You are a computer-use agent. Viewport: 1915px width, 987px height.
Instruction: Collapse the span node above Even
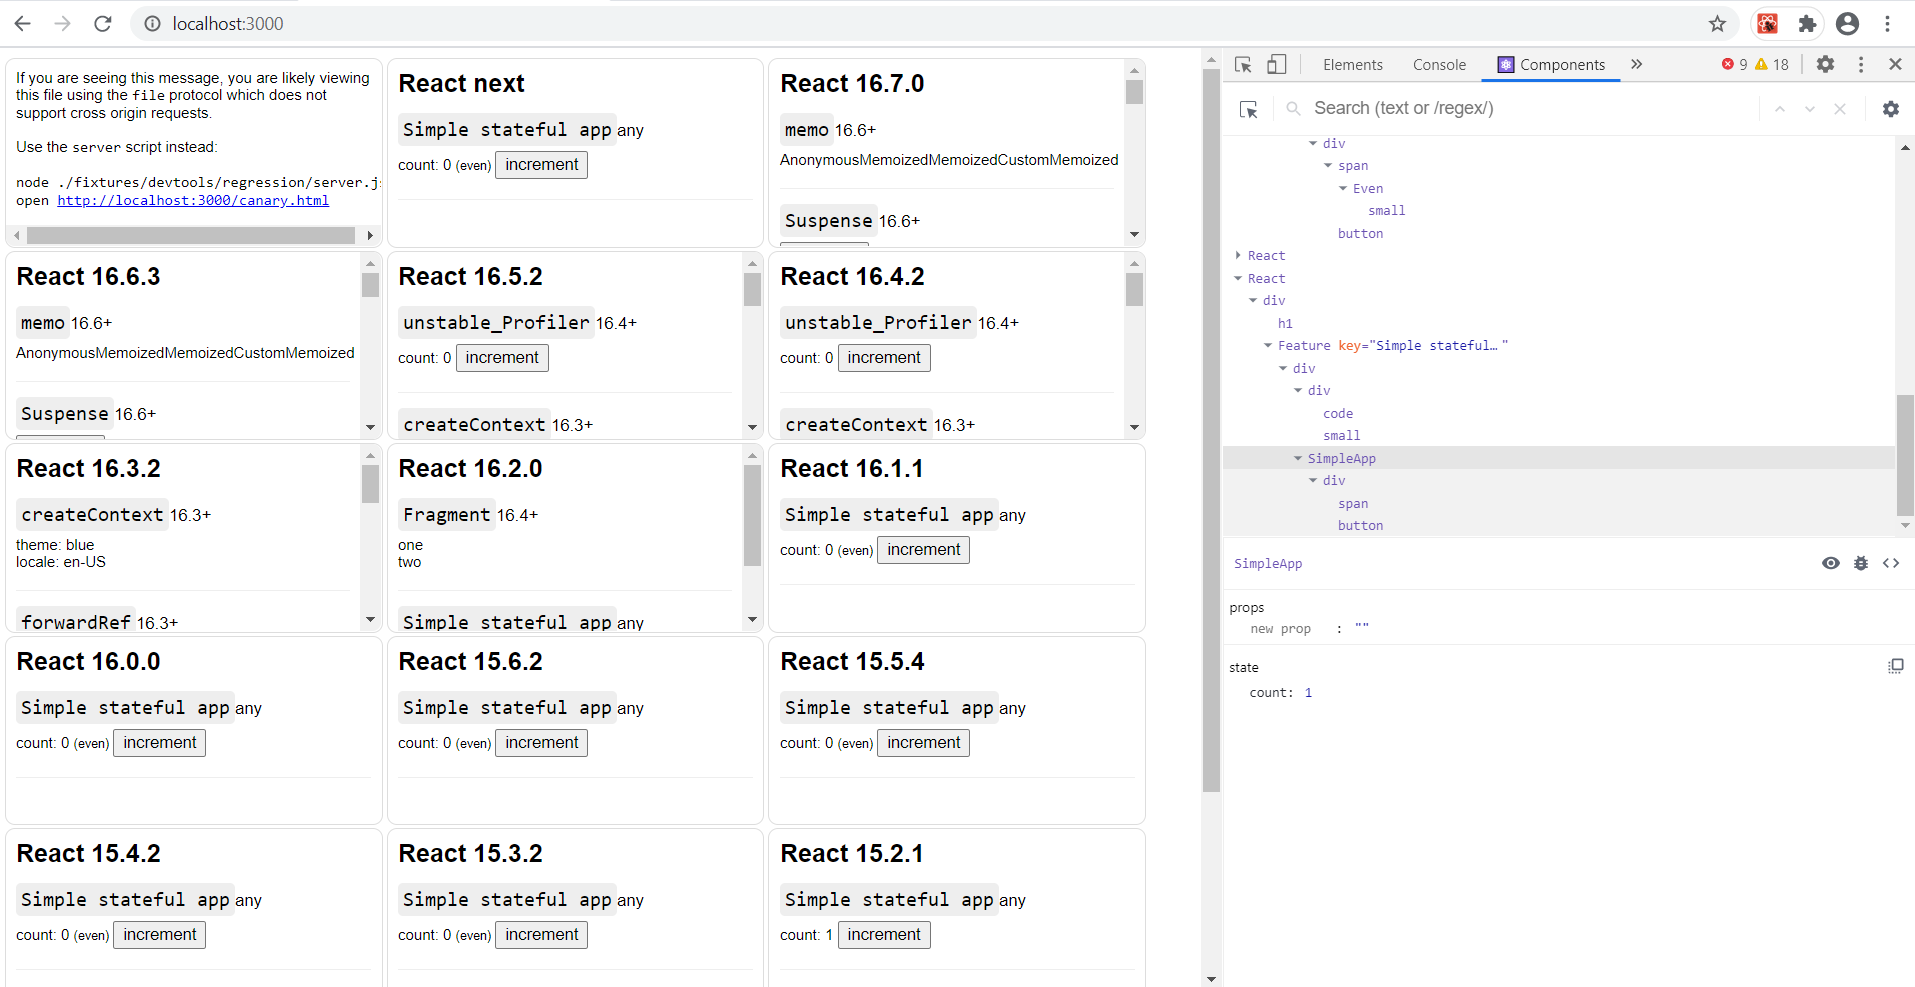pos(1328,165)
